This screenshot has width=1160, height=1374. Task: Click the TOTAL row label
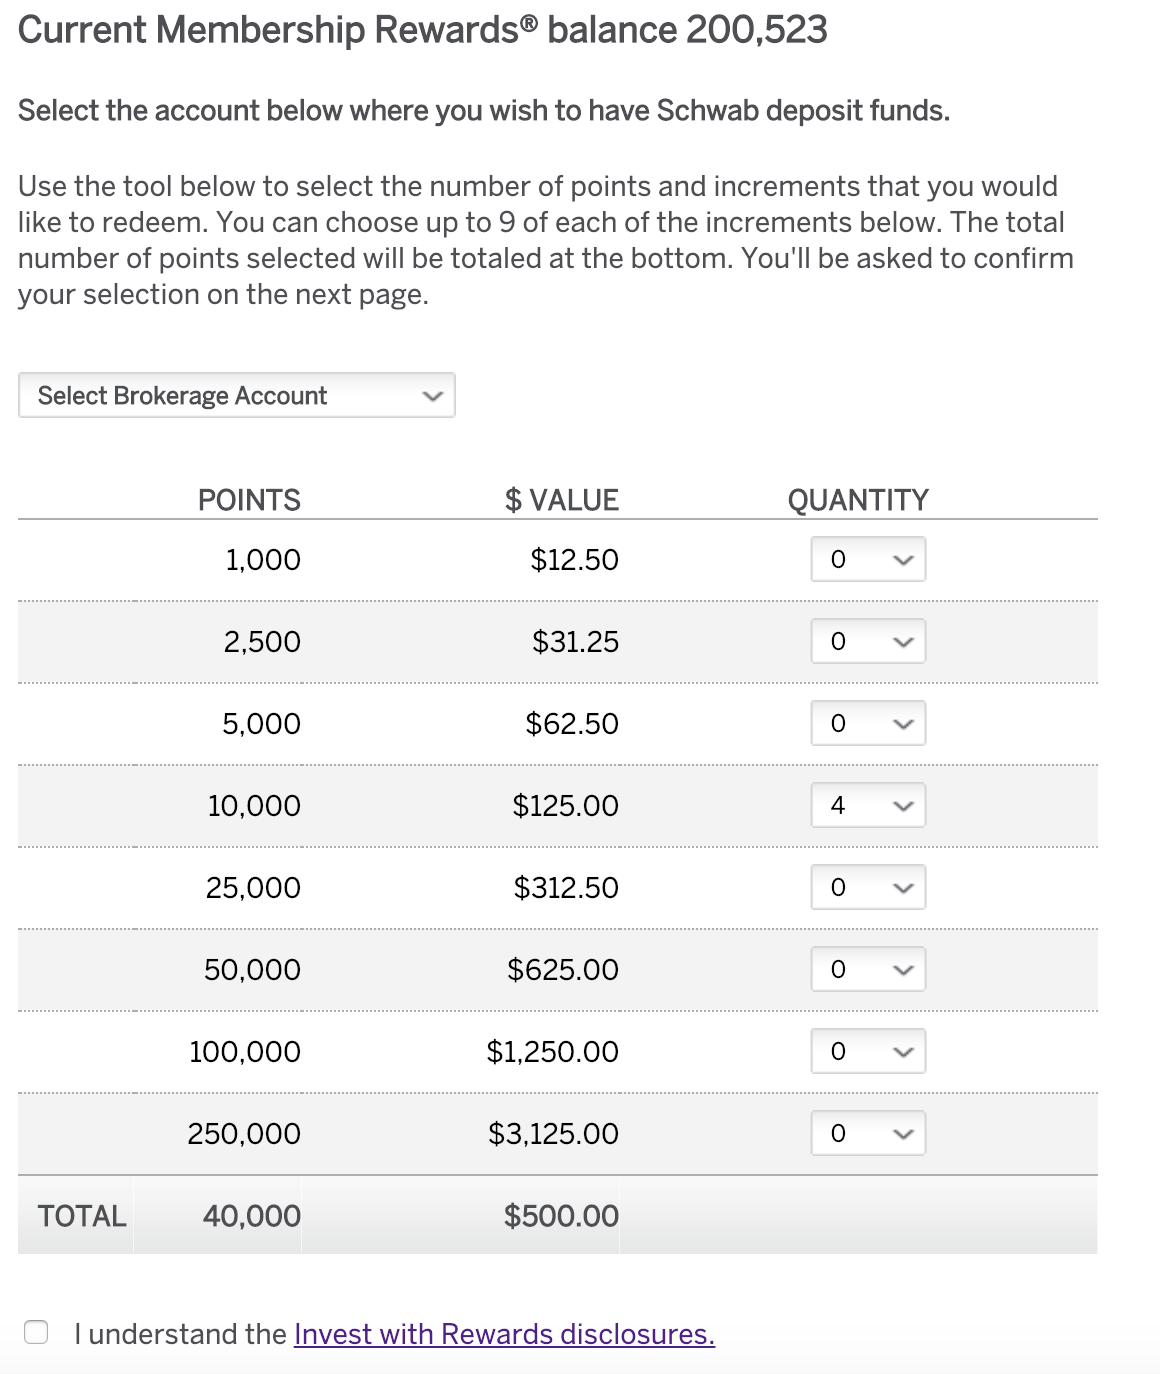pyautogui.click(x=82, y=1215)
